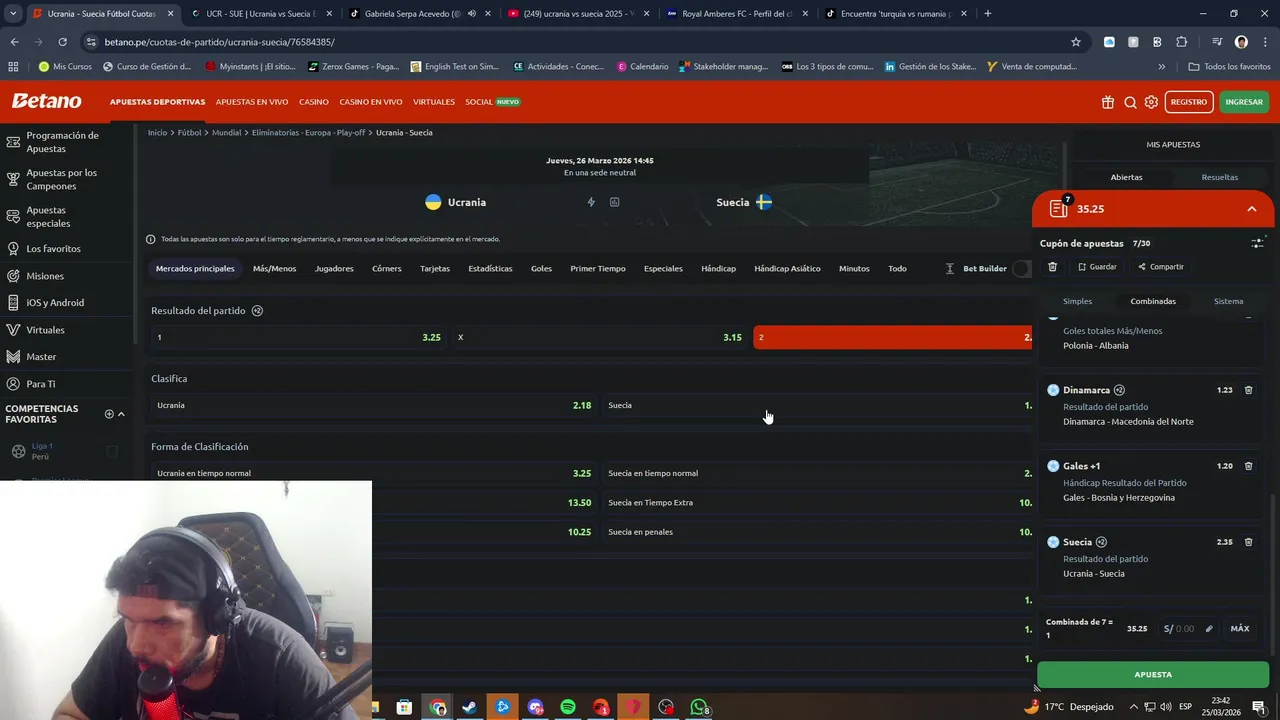Select Mercados principales tab

point(195,268)
